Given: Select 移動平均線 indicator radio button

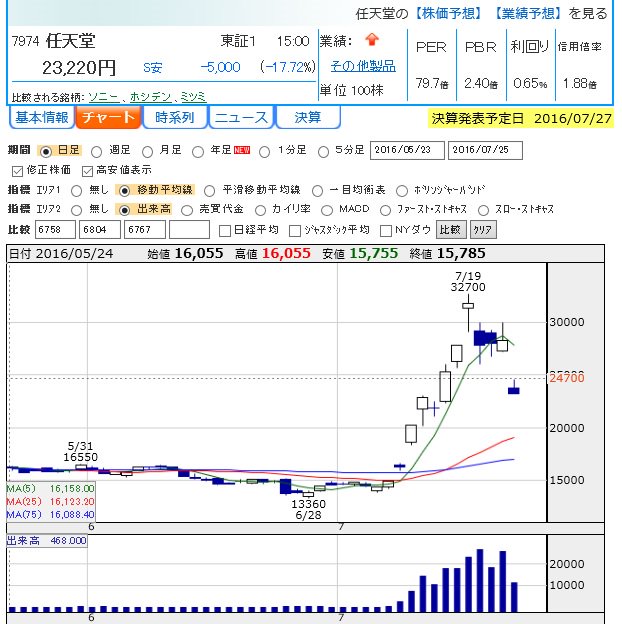Looking at the screenshot, I should coord(124,191).
